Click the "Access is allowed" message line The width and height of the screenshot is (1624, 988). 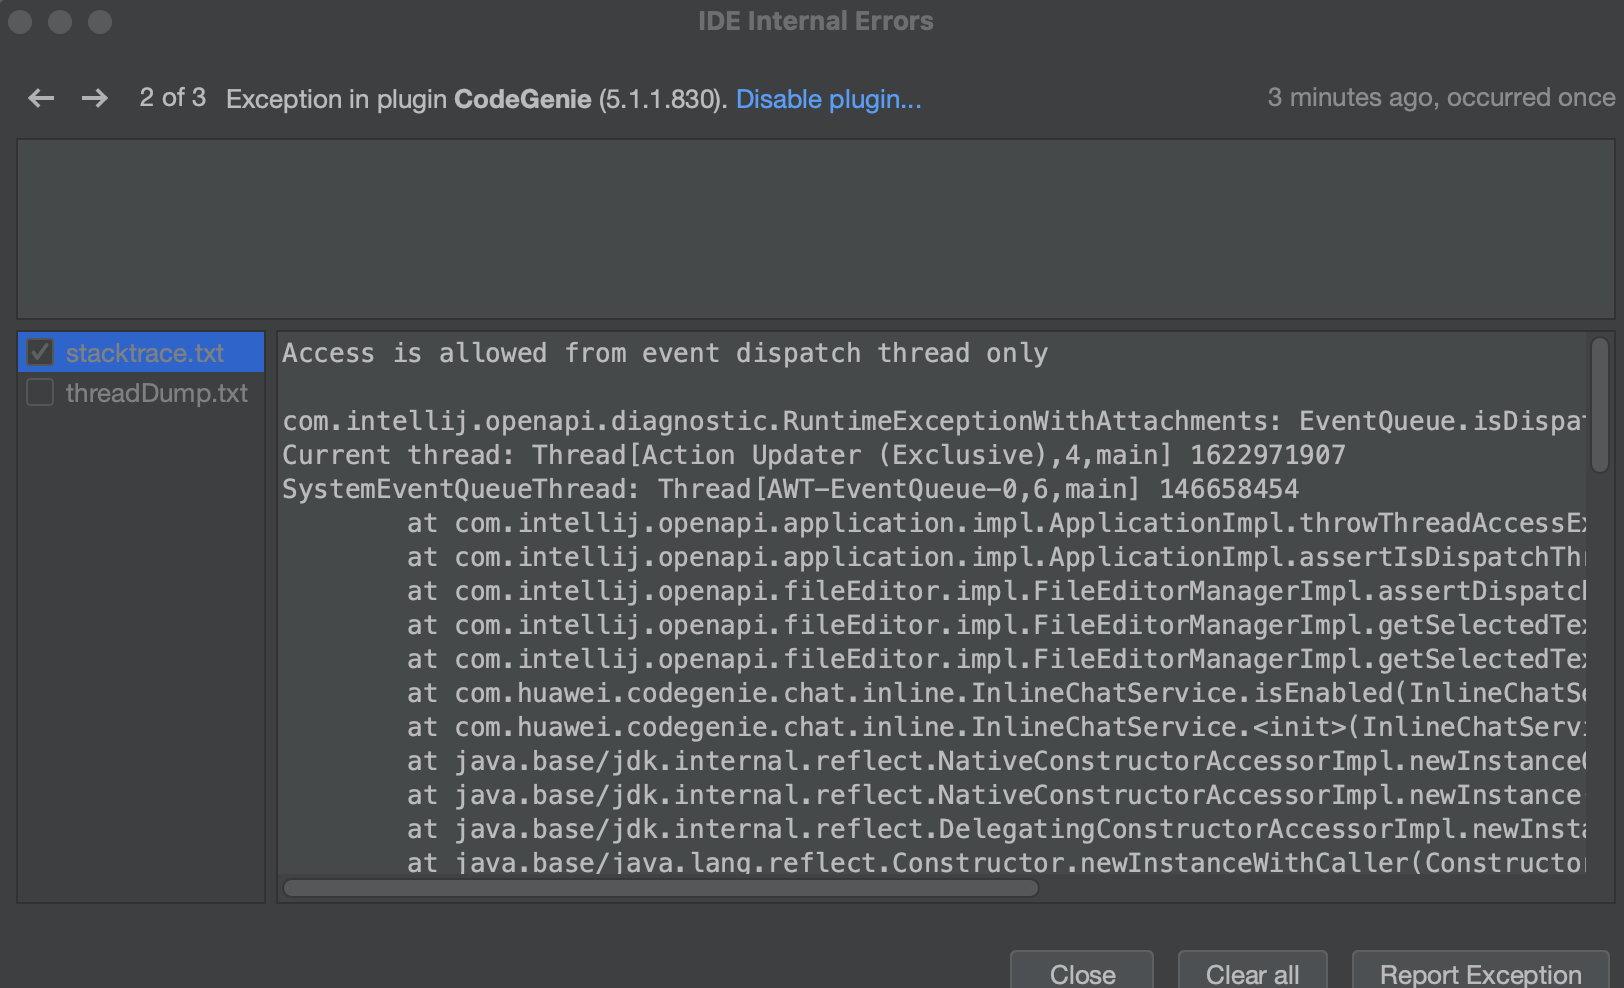click(665, 353)
